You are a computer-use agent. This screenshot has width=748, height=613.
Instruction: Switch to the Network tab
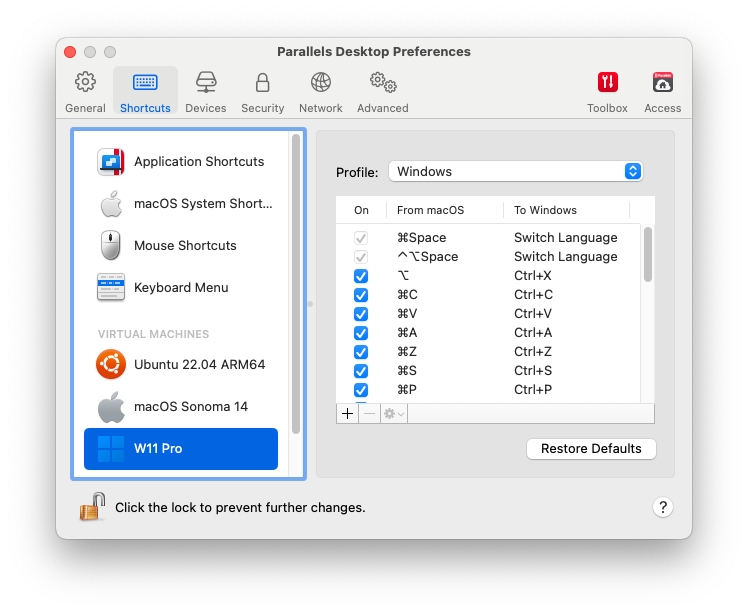click(x=320, y=90)
